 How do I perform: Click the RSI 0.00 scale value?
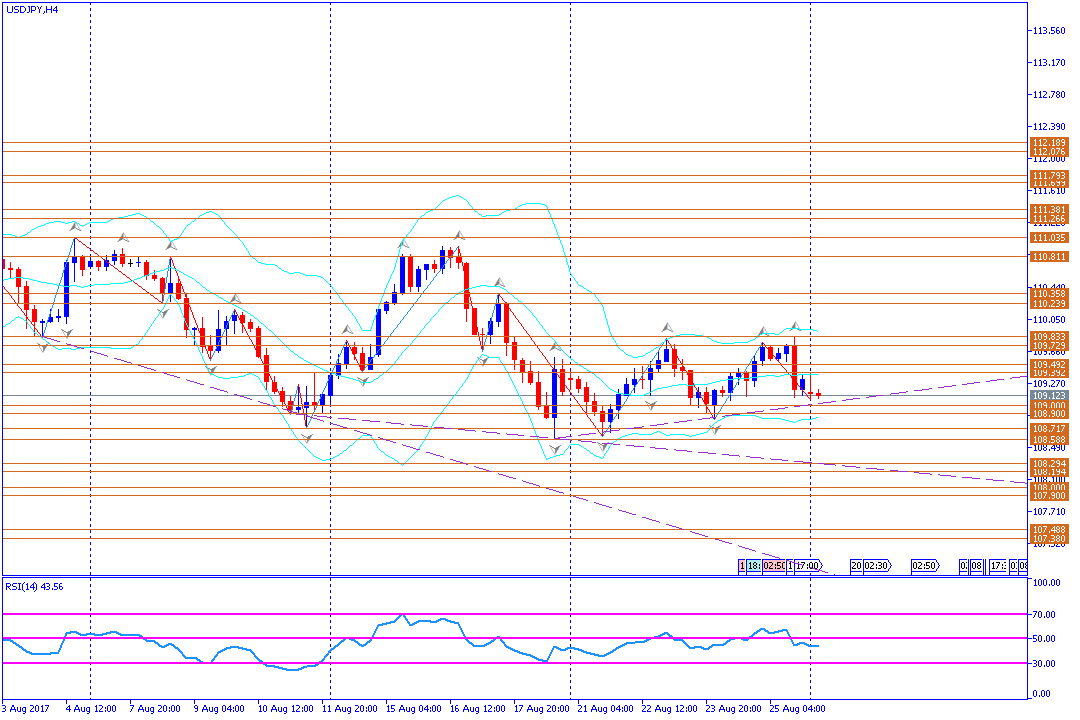[x=1043, y=695]
